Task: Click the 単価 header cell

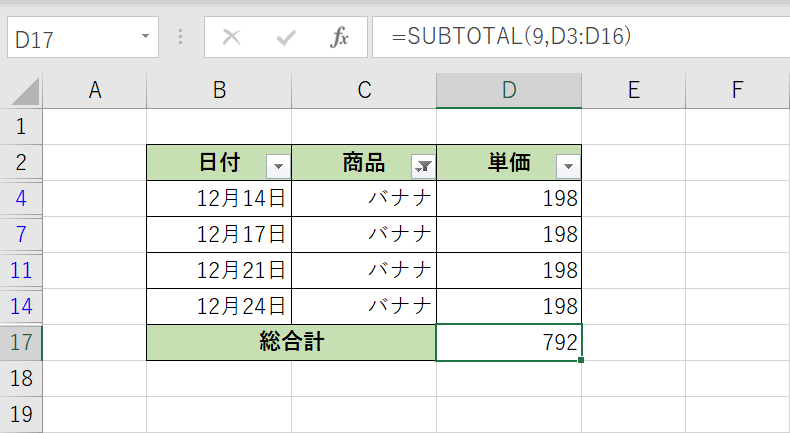Action: 509,163
